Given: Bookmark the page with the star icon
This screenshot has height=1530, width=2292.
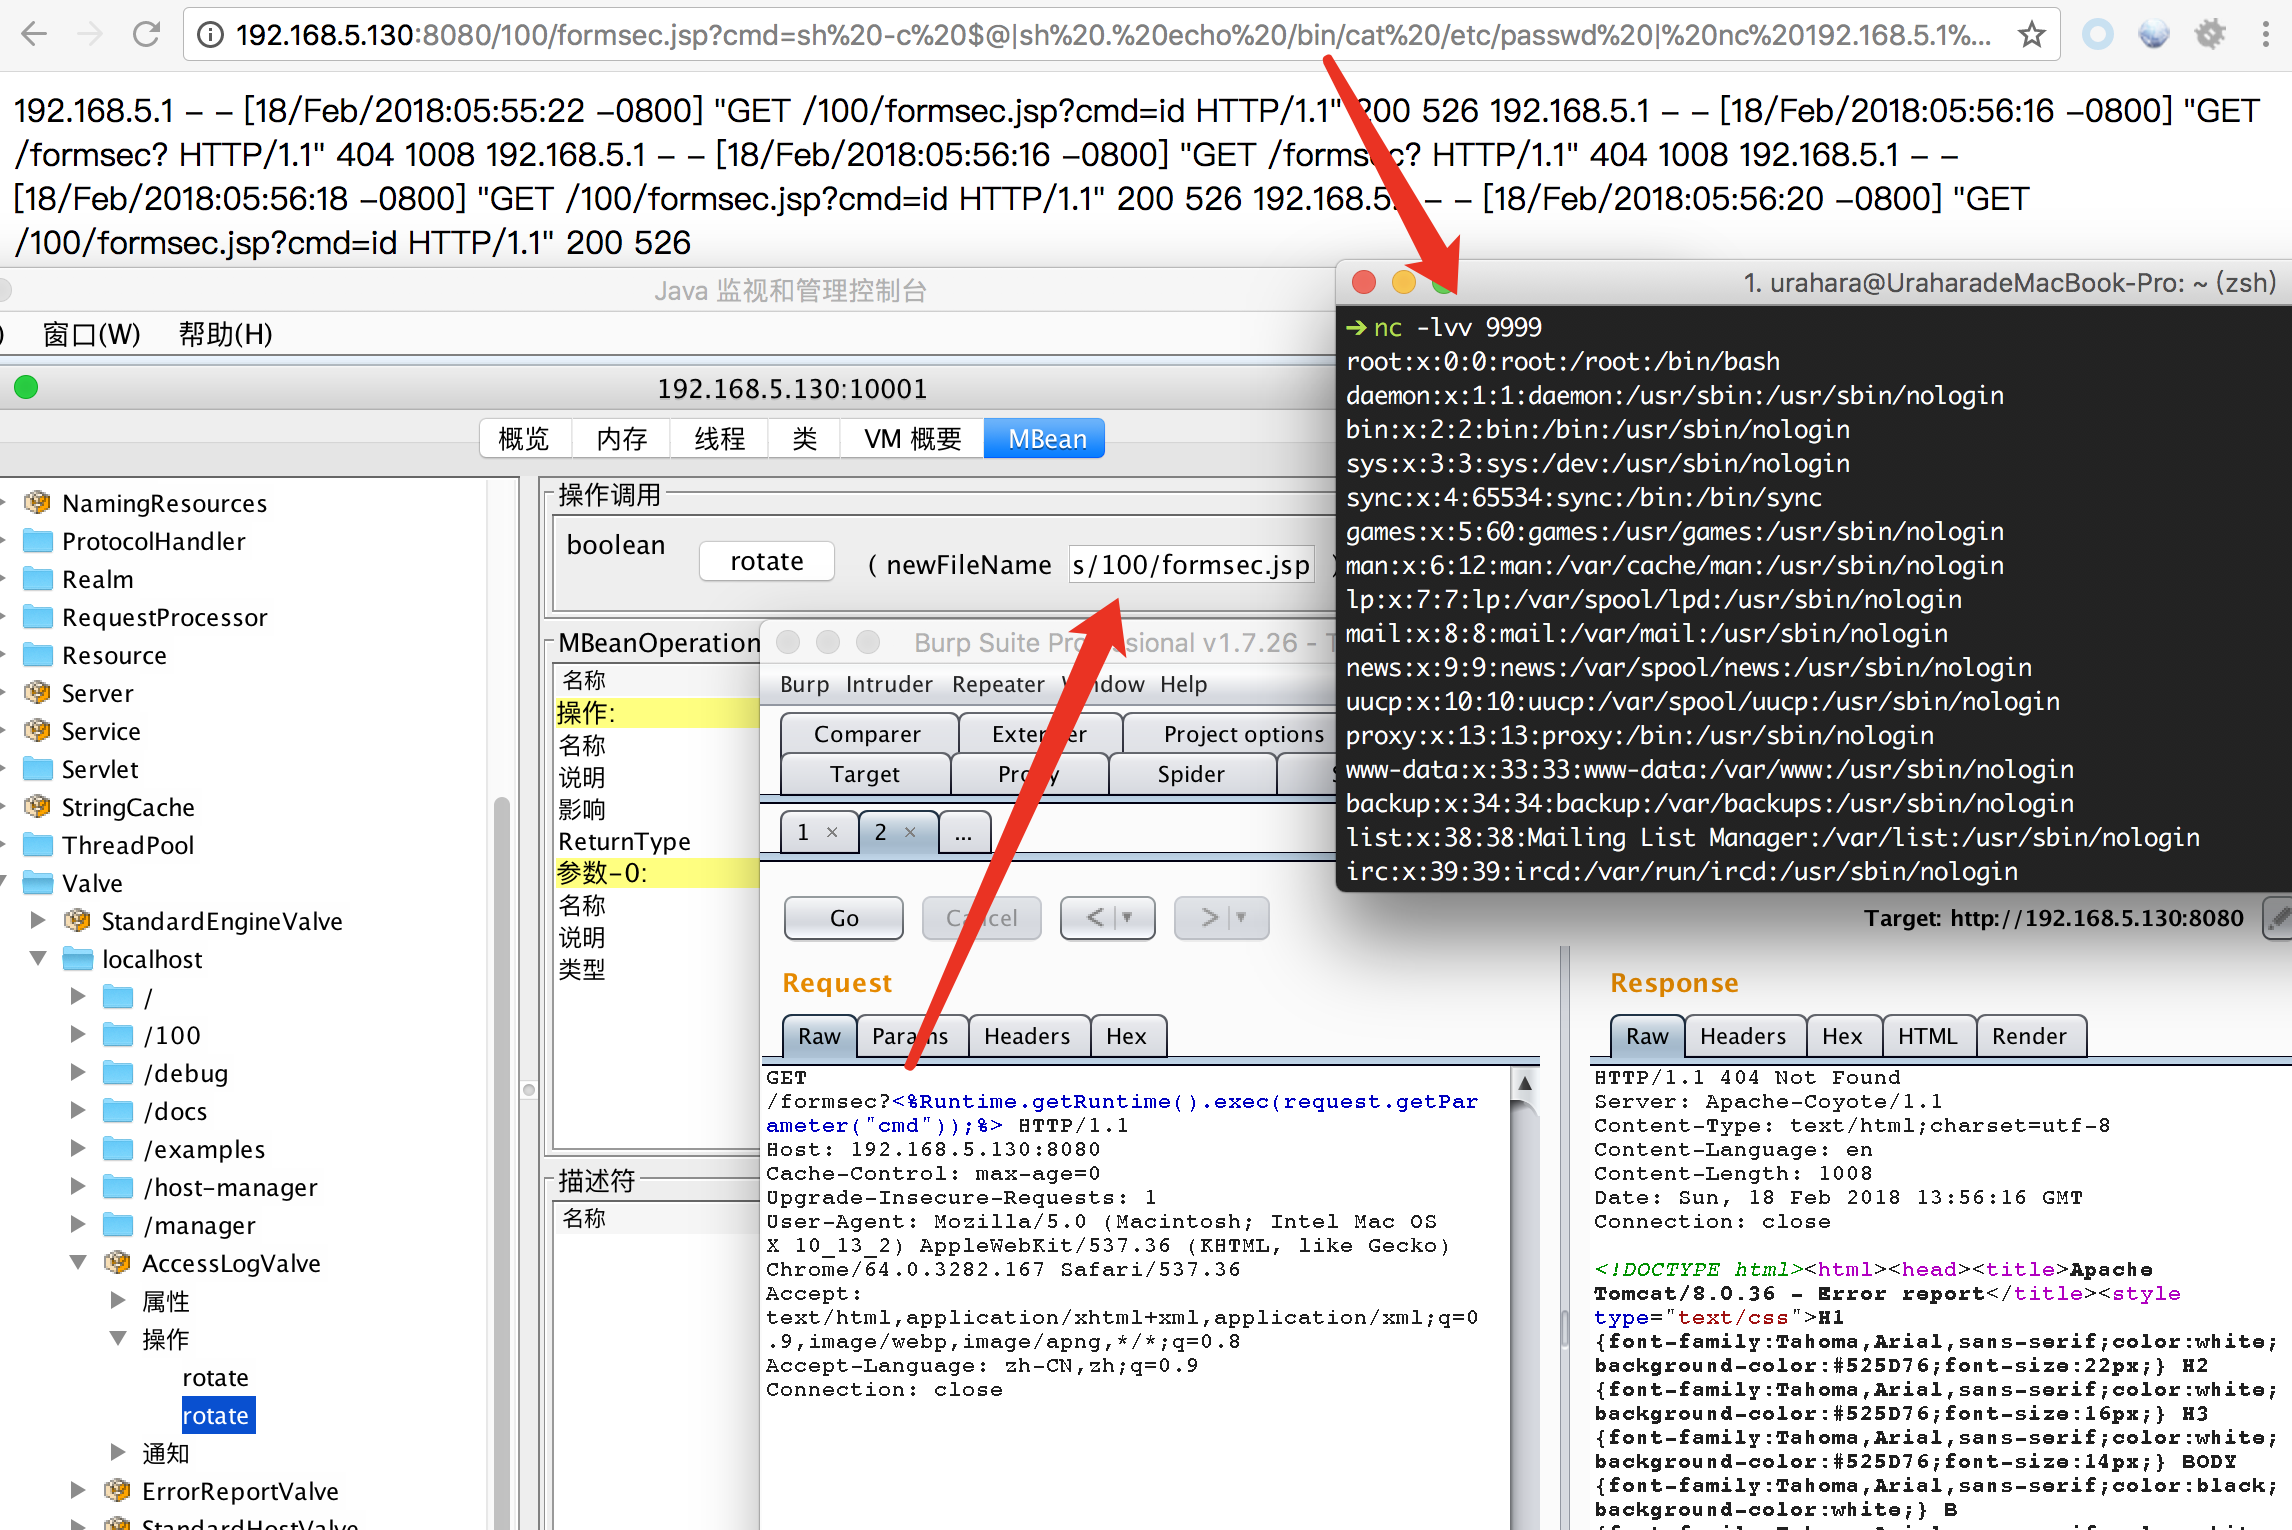Looking at the screenshot, I should pyautogui.click(x=2031, y=35).
